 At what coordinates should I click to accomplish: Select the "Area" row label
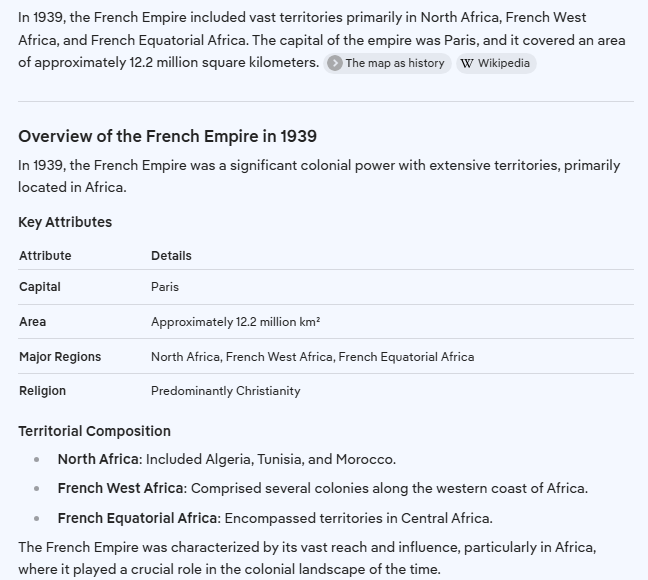(32, 322)
